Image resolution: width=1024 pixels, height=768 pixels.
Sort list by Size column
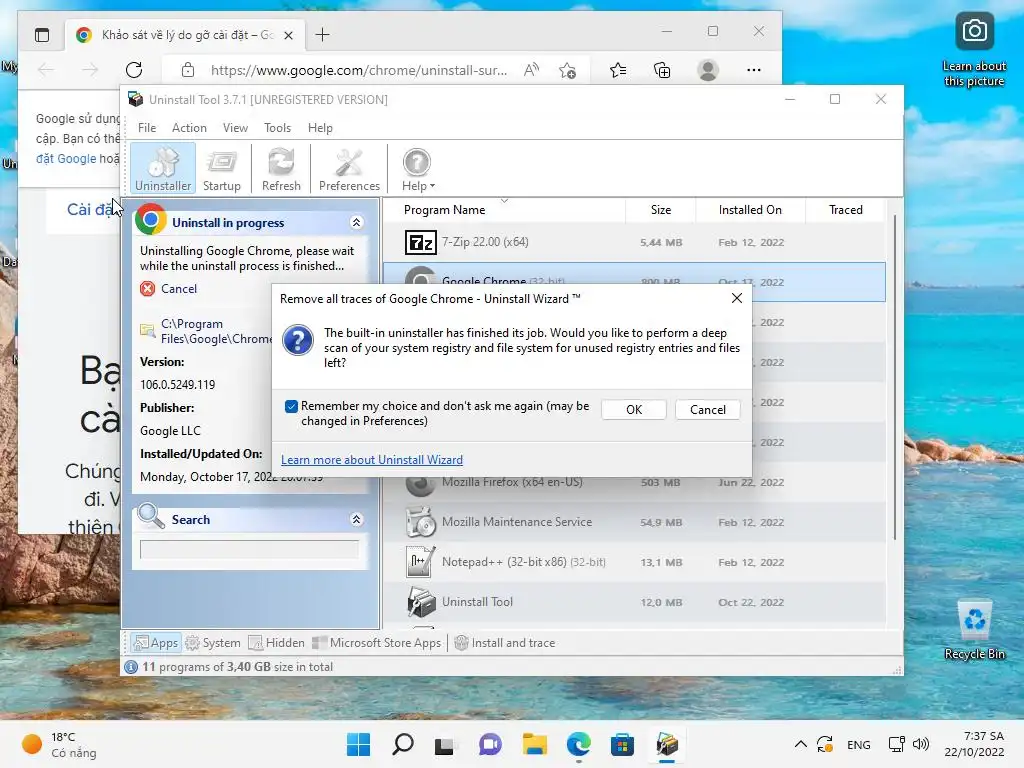(x=660, y=210)
